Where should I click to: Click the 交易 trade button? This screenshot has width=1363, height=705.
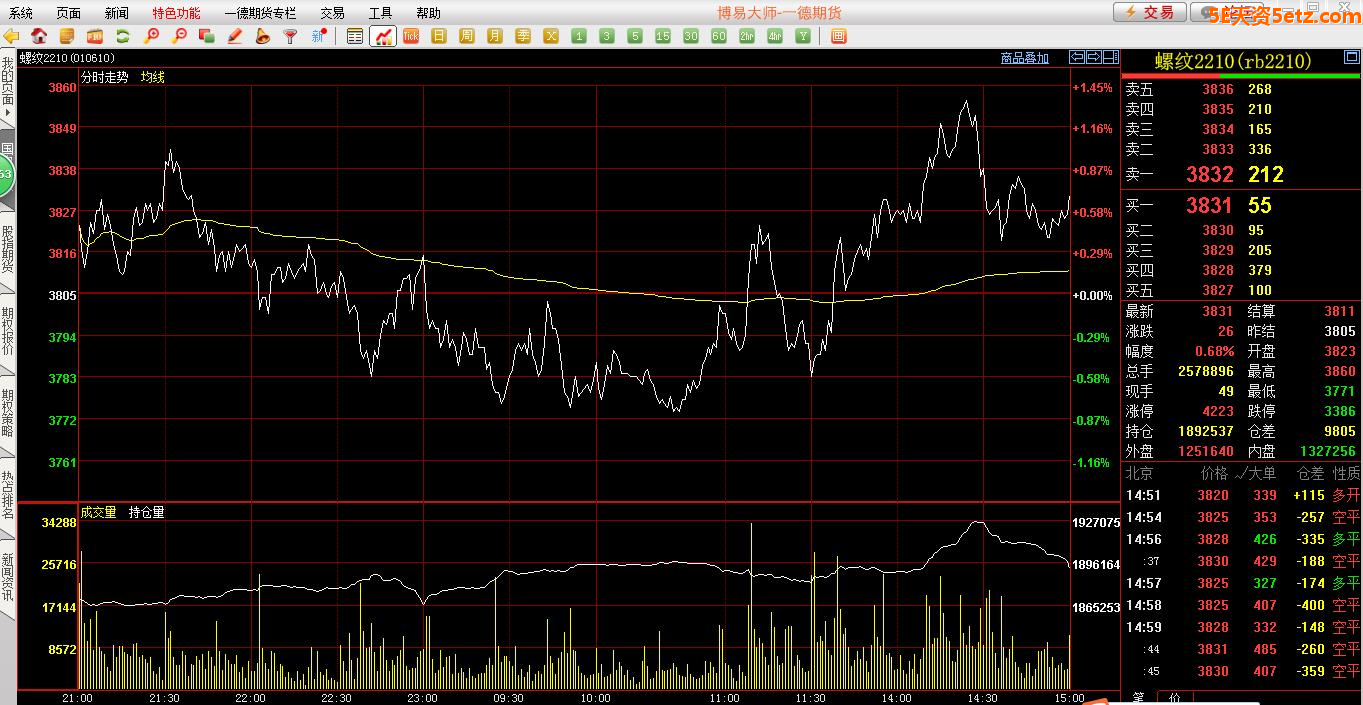tap(1150, 12)
